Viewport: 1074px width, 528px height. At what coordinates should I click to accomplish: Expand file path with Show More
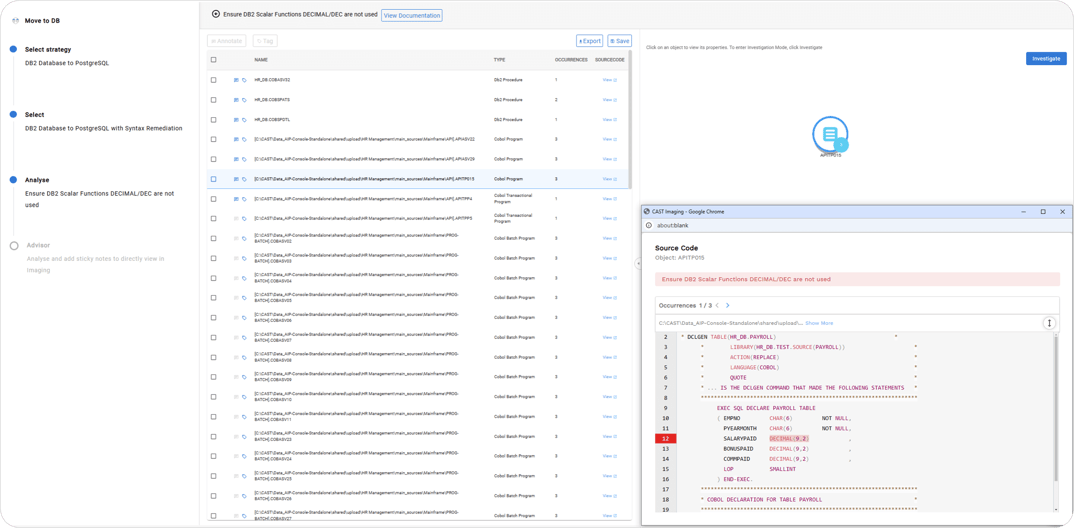(x=819, y=323)
